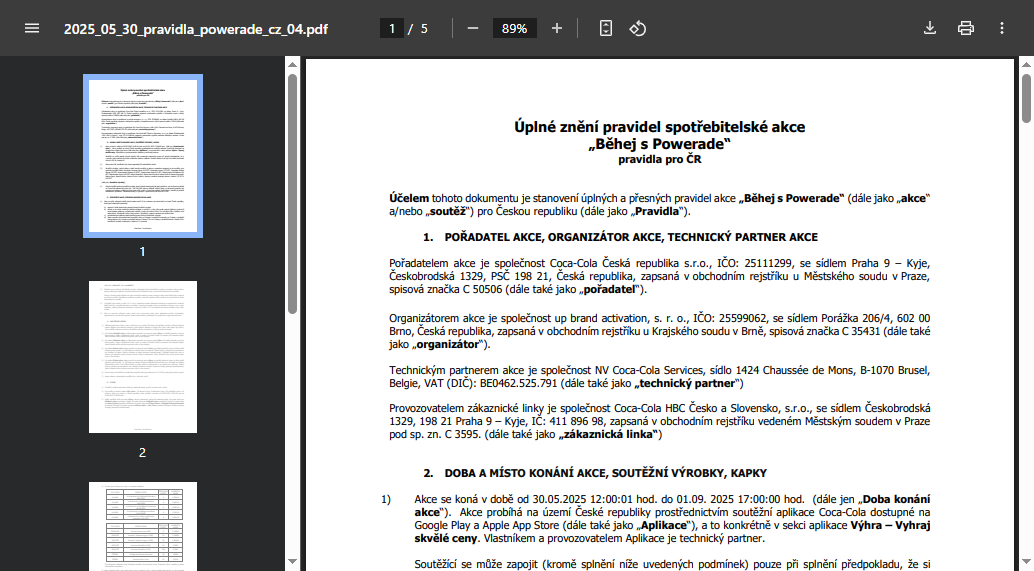Open the more actions three-dot menu
The width and height of the screenshot is (1034, 571).
(x=1002, y=28)
